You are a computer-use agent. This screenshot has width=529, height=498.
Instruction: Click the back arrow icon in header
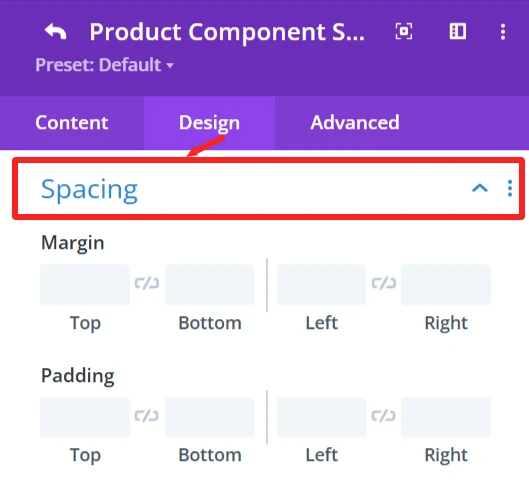click(x=56, y=32)
